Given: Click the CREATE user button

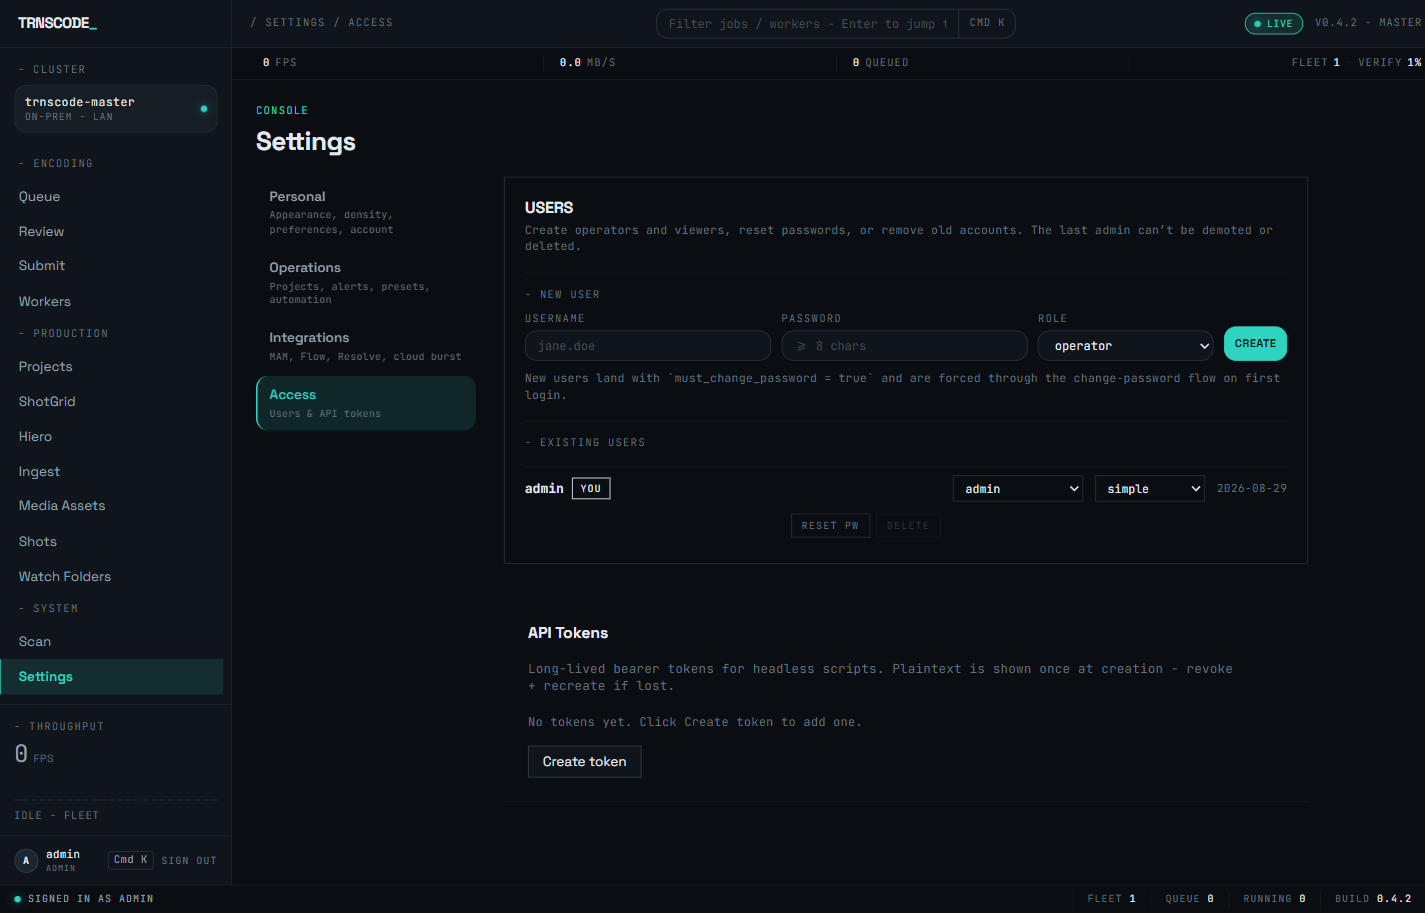Looking at the screenshot, I should coord(1255,344).
